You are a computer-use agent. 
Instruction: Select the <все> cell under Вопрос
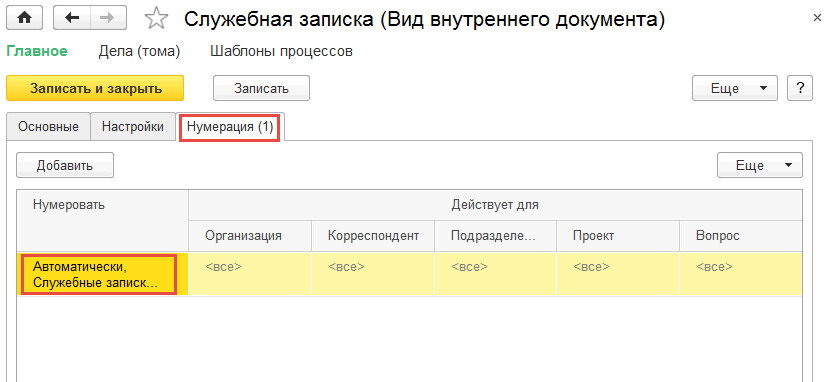(x=741, y=273)
